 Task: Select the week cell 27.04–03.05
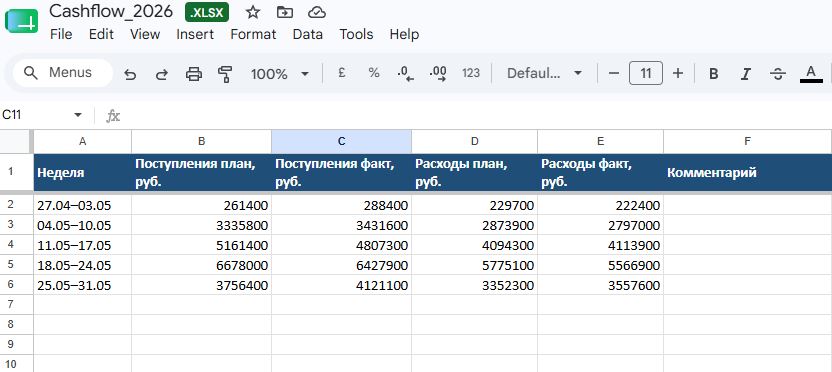[82, 205]
